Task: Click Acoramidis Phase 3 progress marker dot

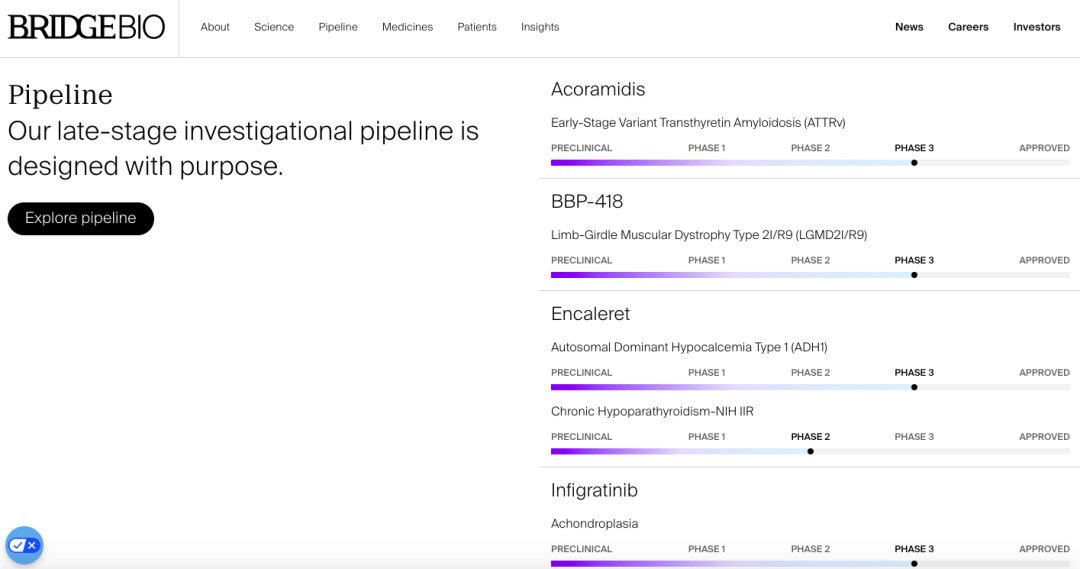Action: coord(914,163)
